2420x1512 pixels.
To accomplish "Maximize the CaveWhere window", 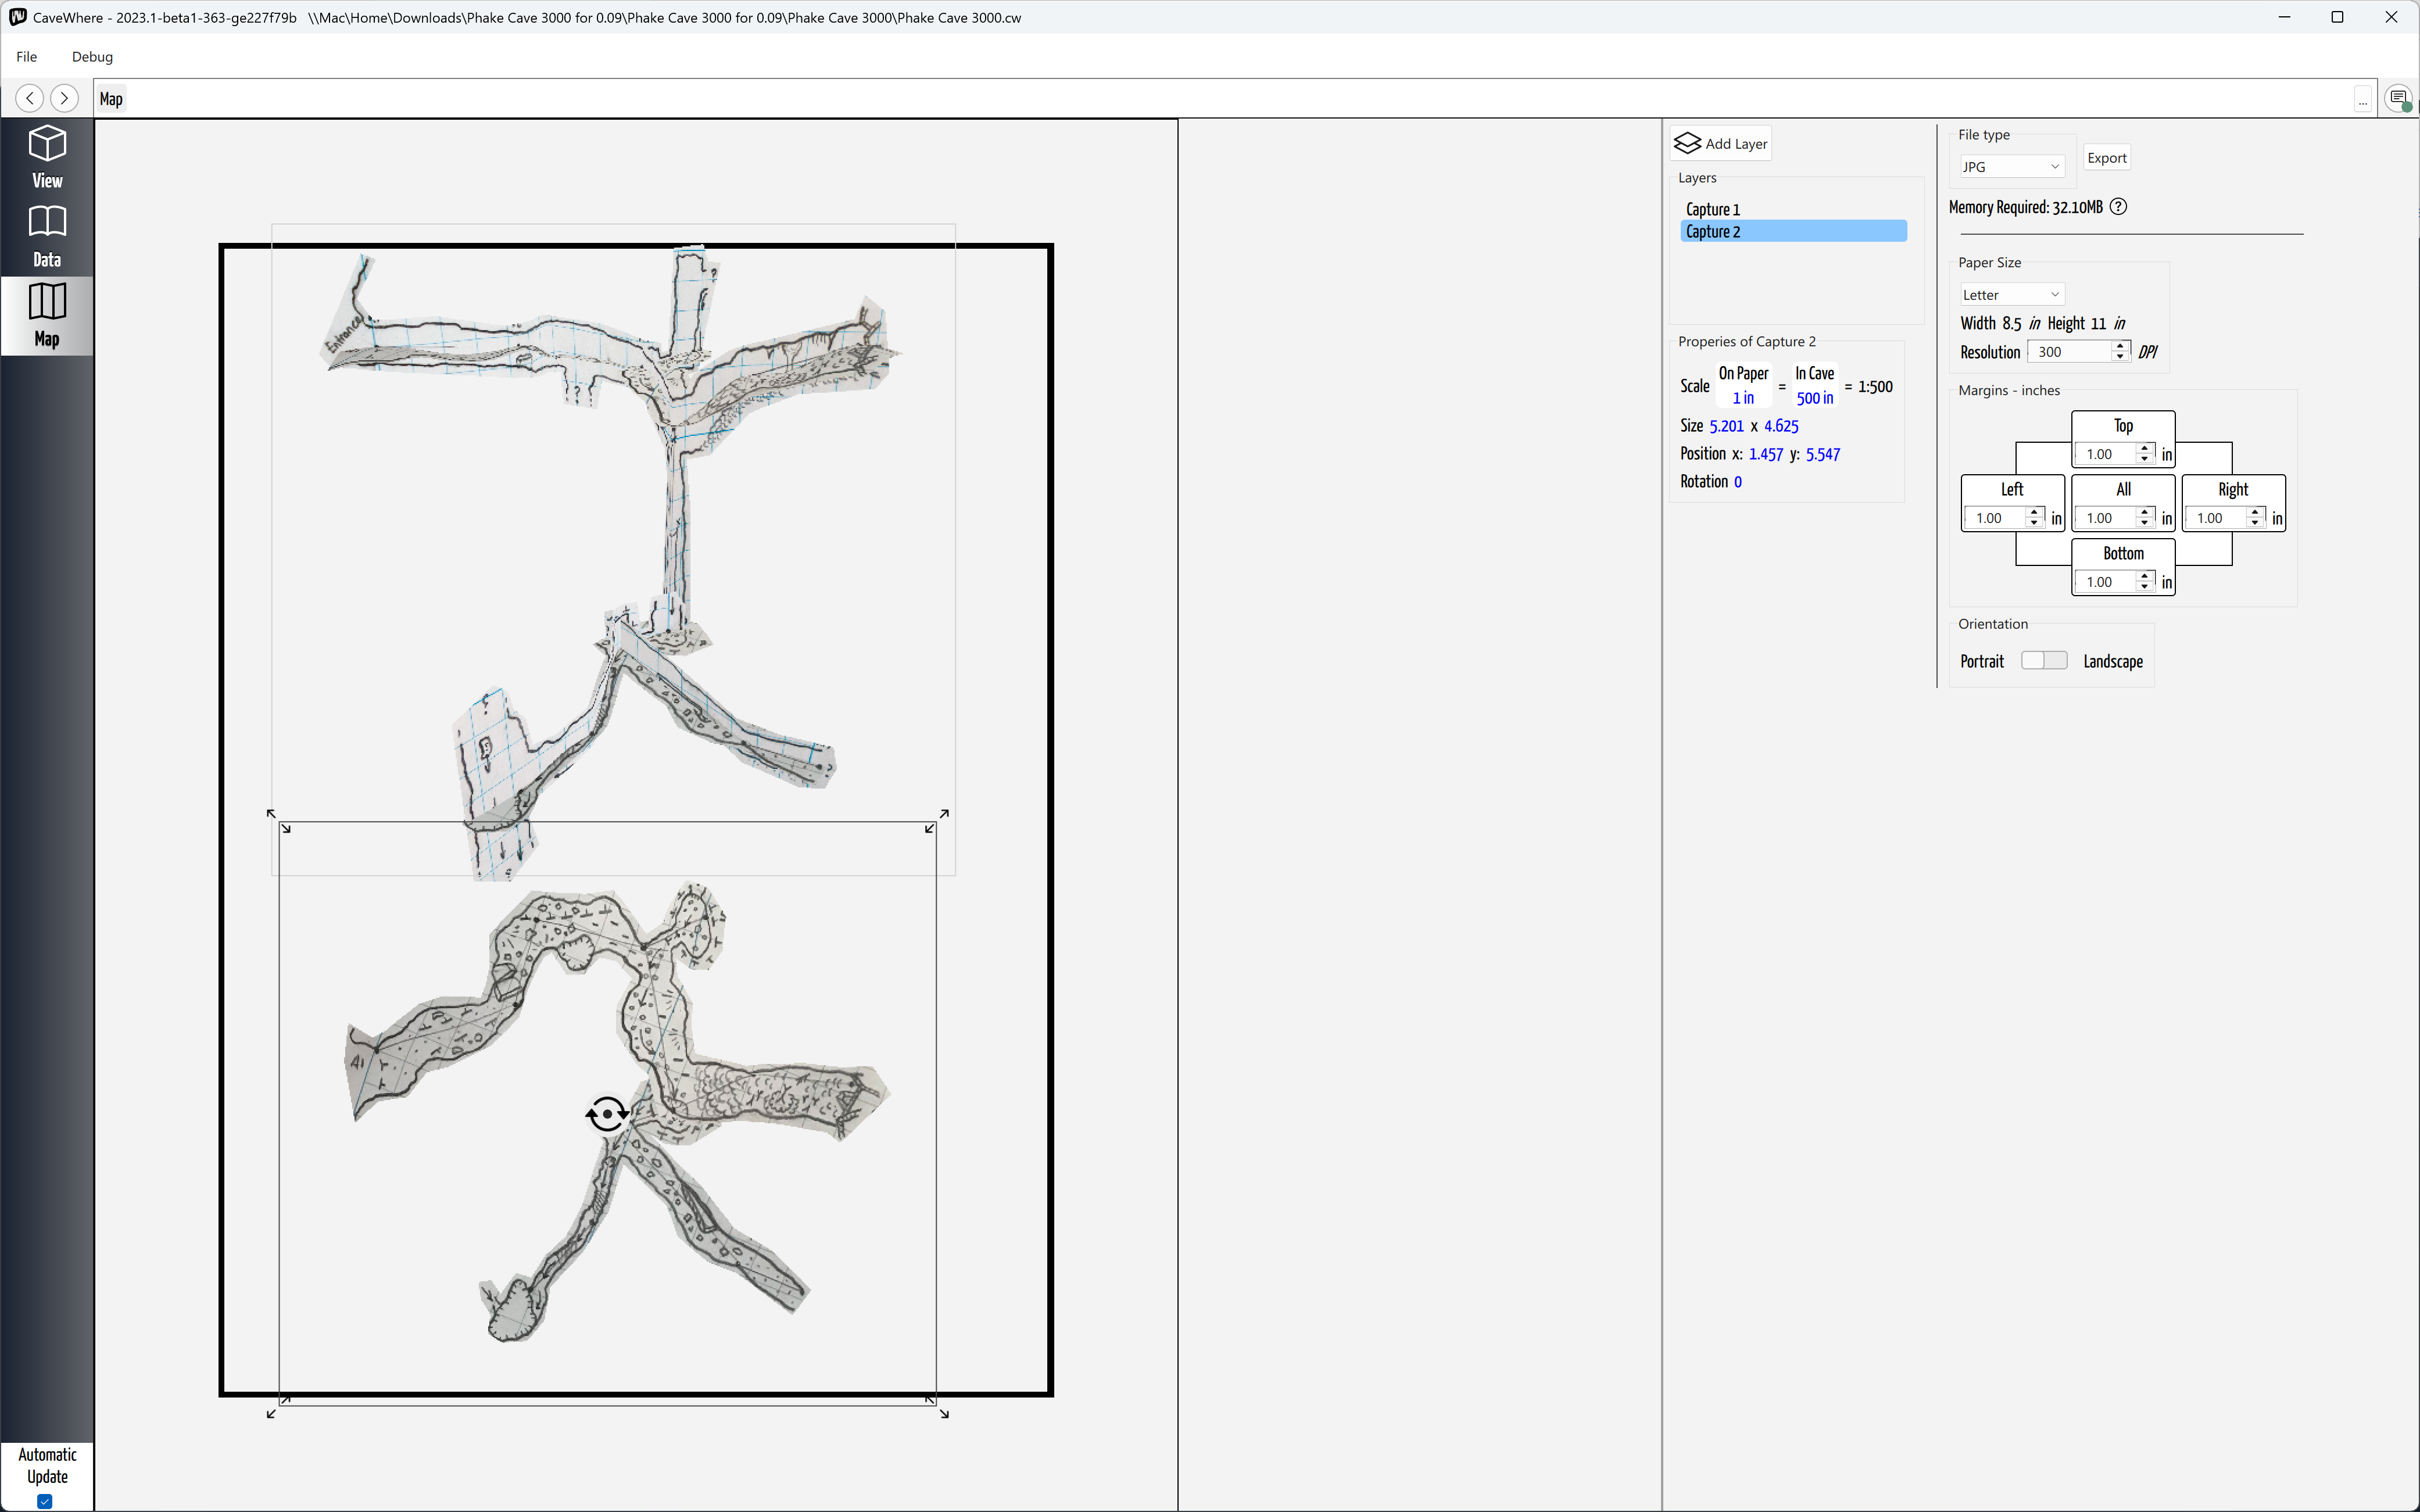I will tap(2337, 17).
